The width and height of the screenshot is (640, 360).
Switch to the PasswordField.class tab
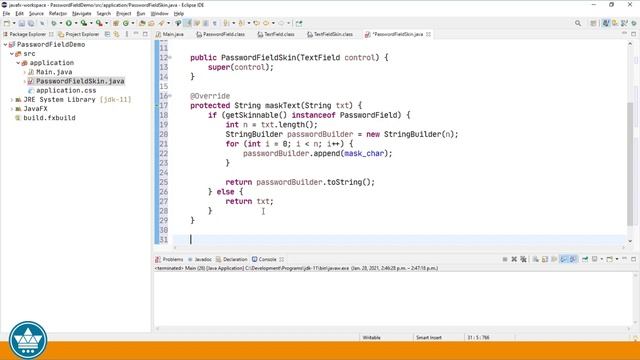tap(220, 34)
